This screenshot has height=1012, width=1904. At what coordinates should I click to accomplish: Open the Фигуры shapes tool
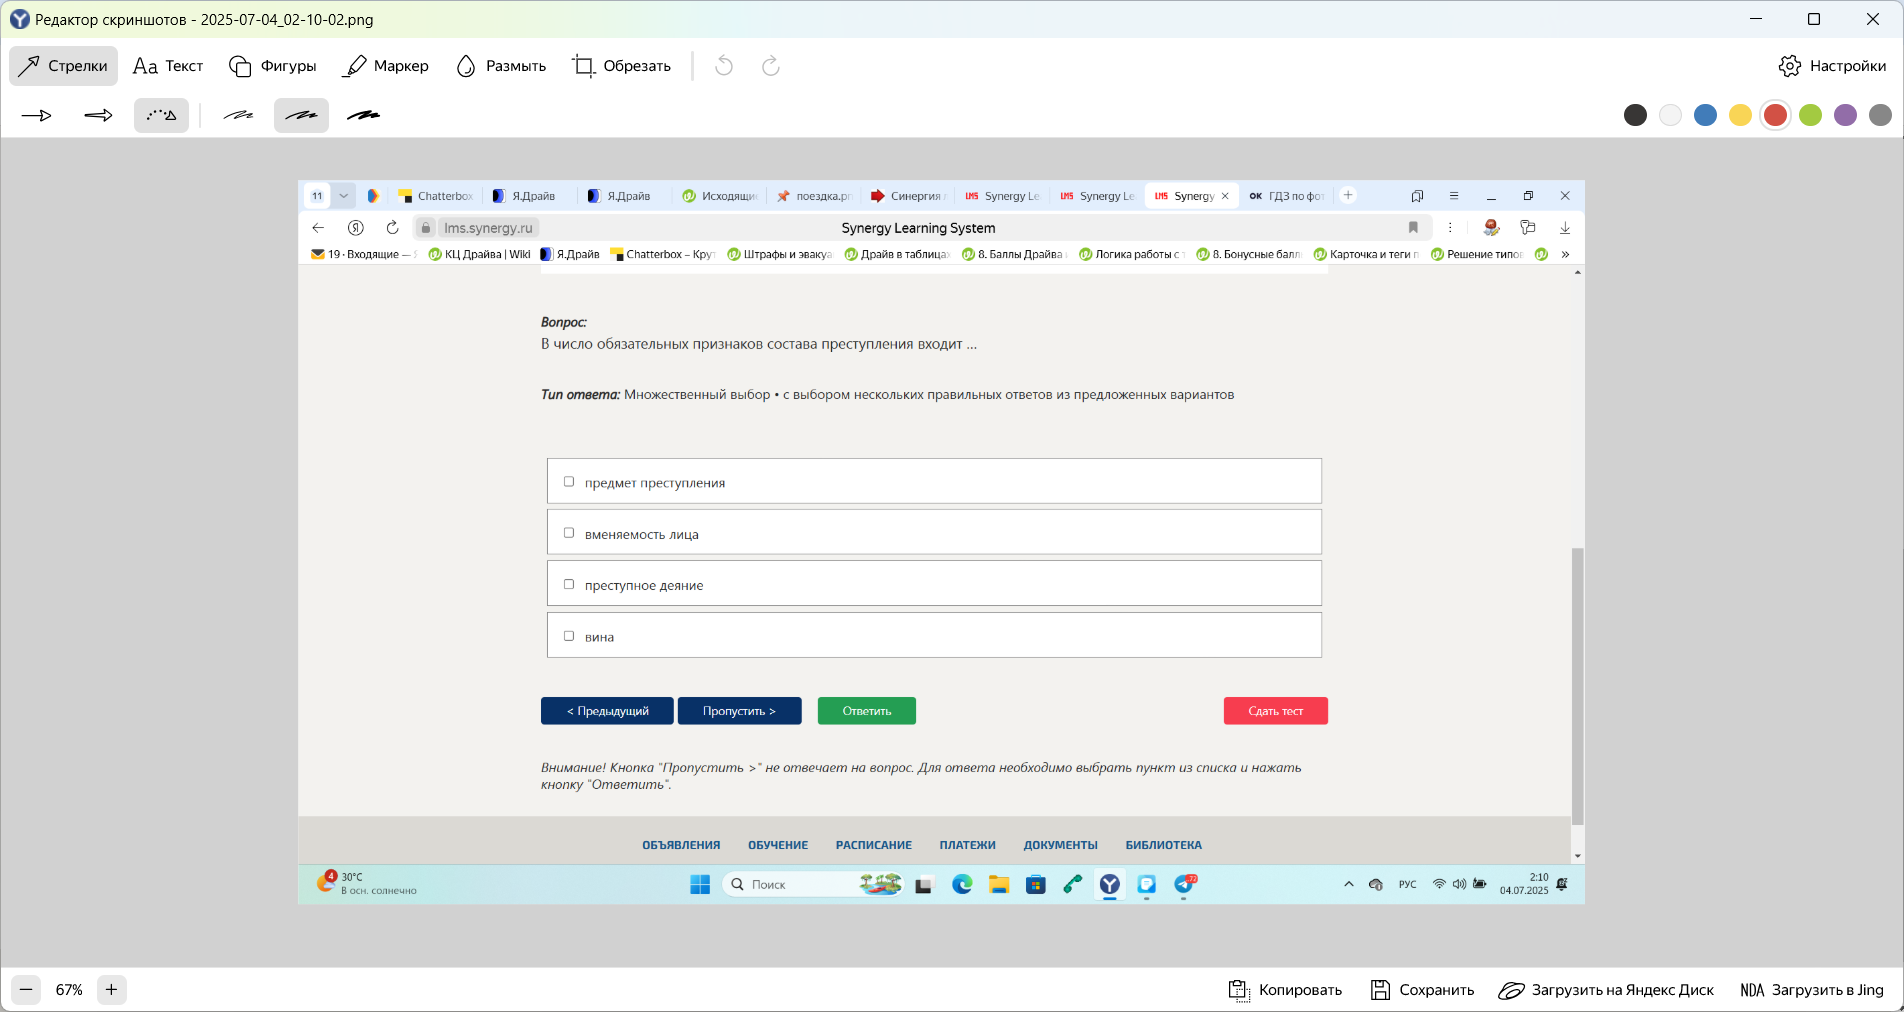273,66
